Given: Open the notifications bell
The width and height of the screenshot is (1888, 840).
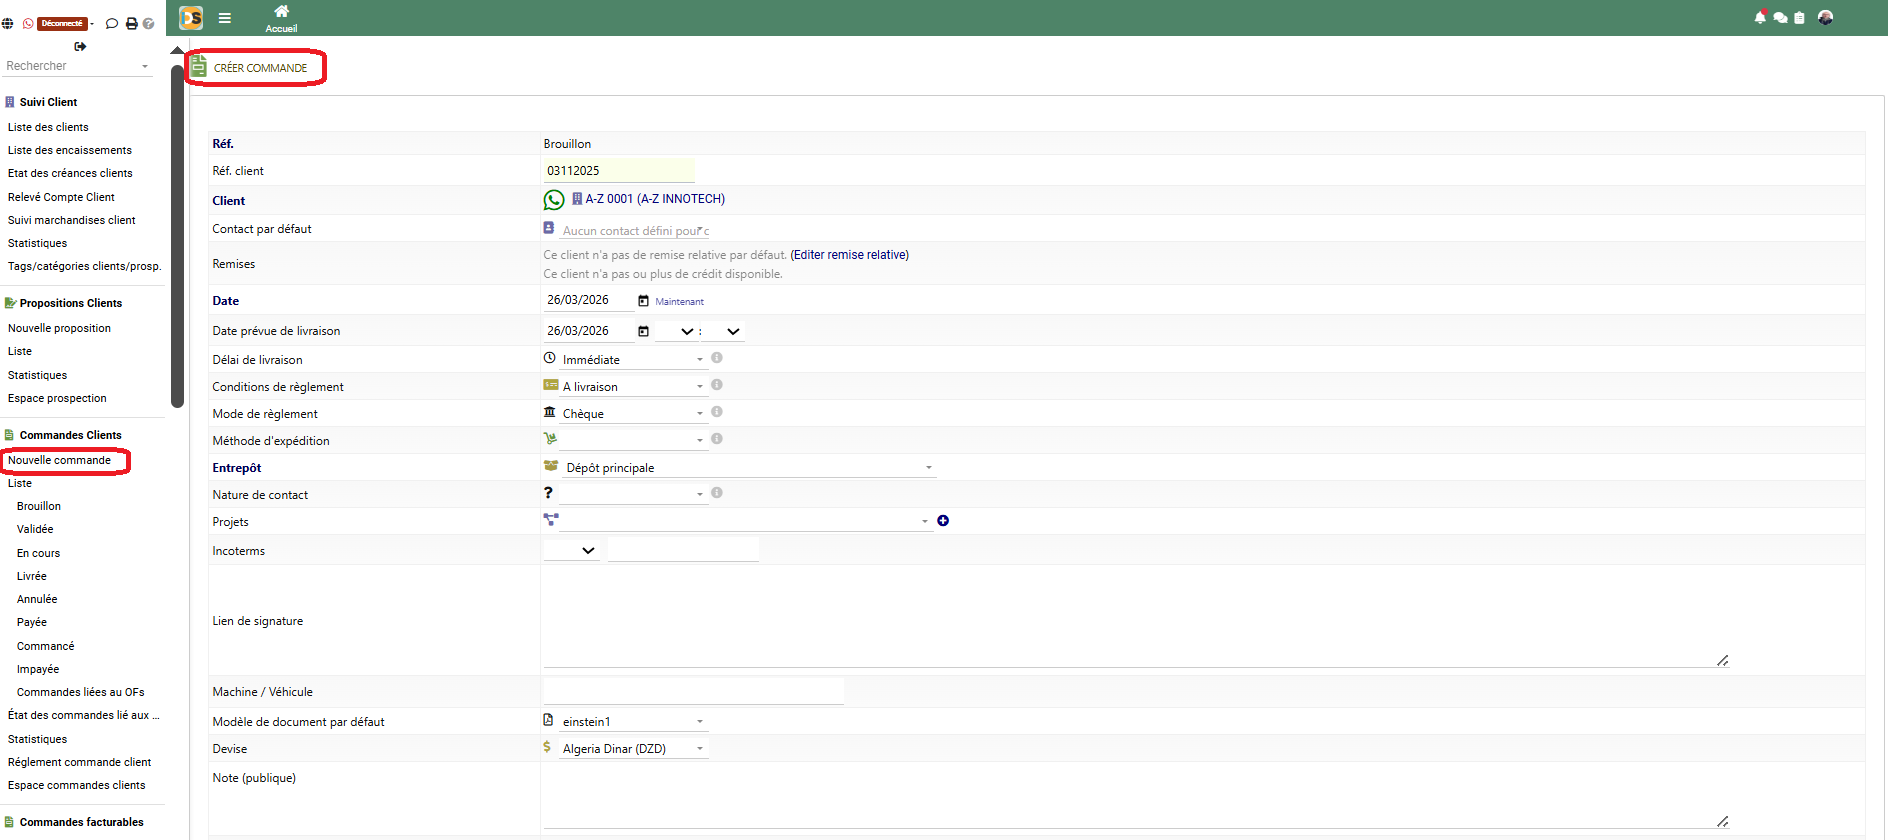Looking at the screenshot, I should click(1760, 17).
